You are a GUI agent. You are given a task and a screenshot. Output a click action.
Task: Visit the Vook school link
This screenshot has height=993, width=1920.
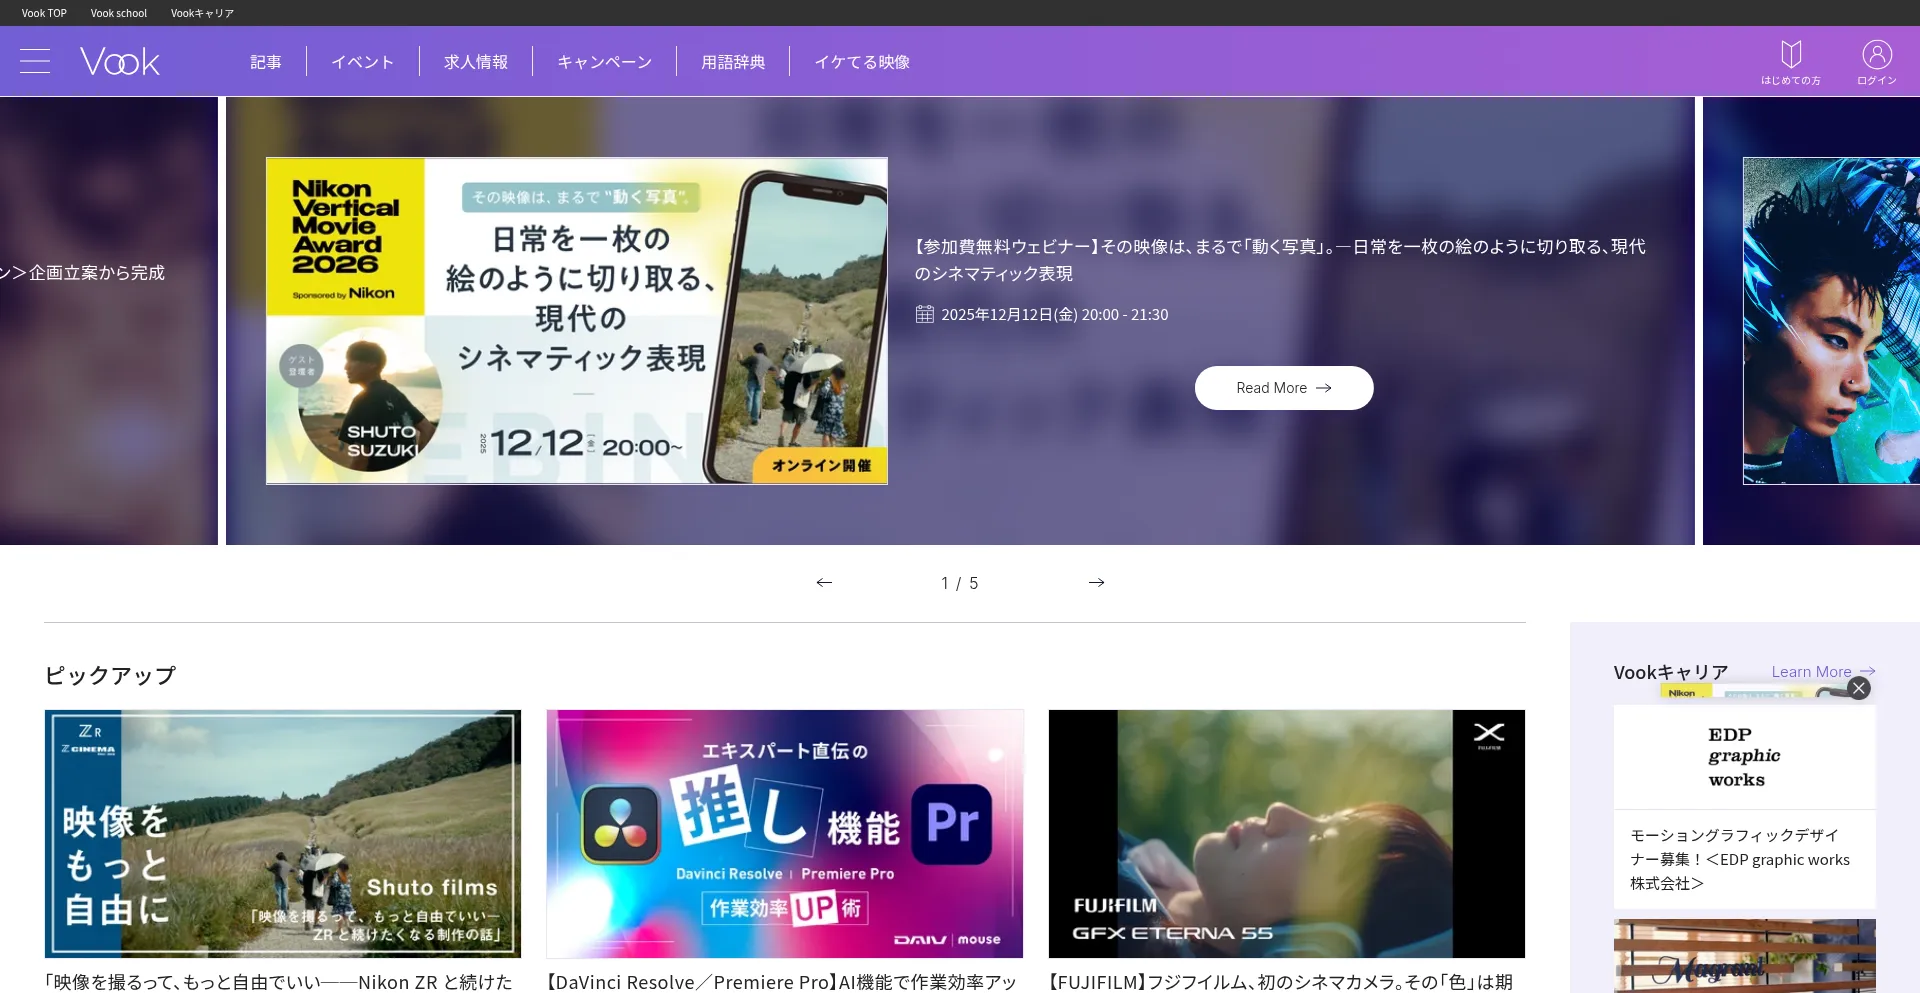[x=118, y=13]
